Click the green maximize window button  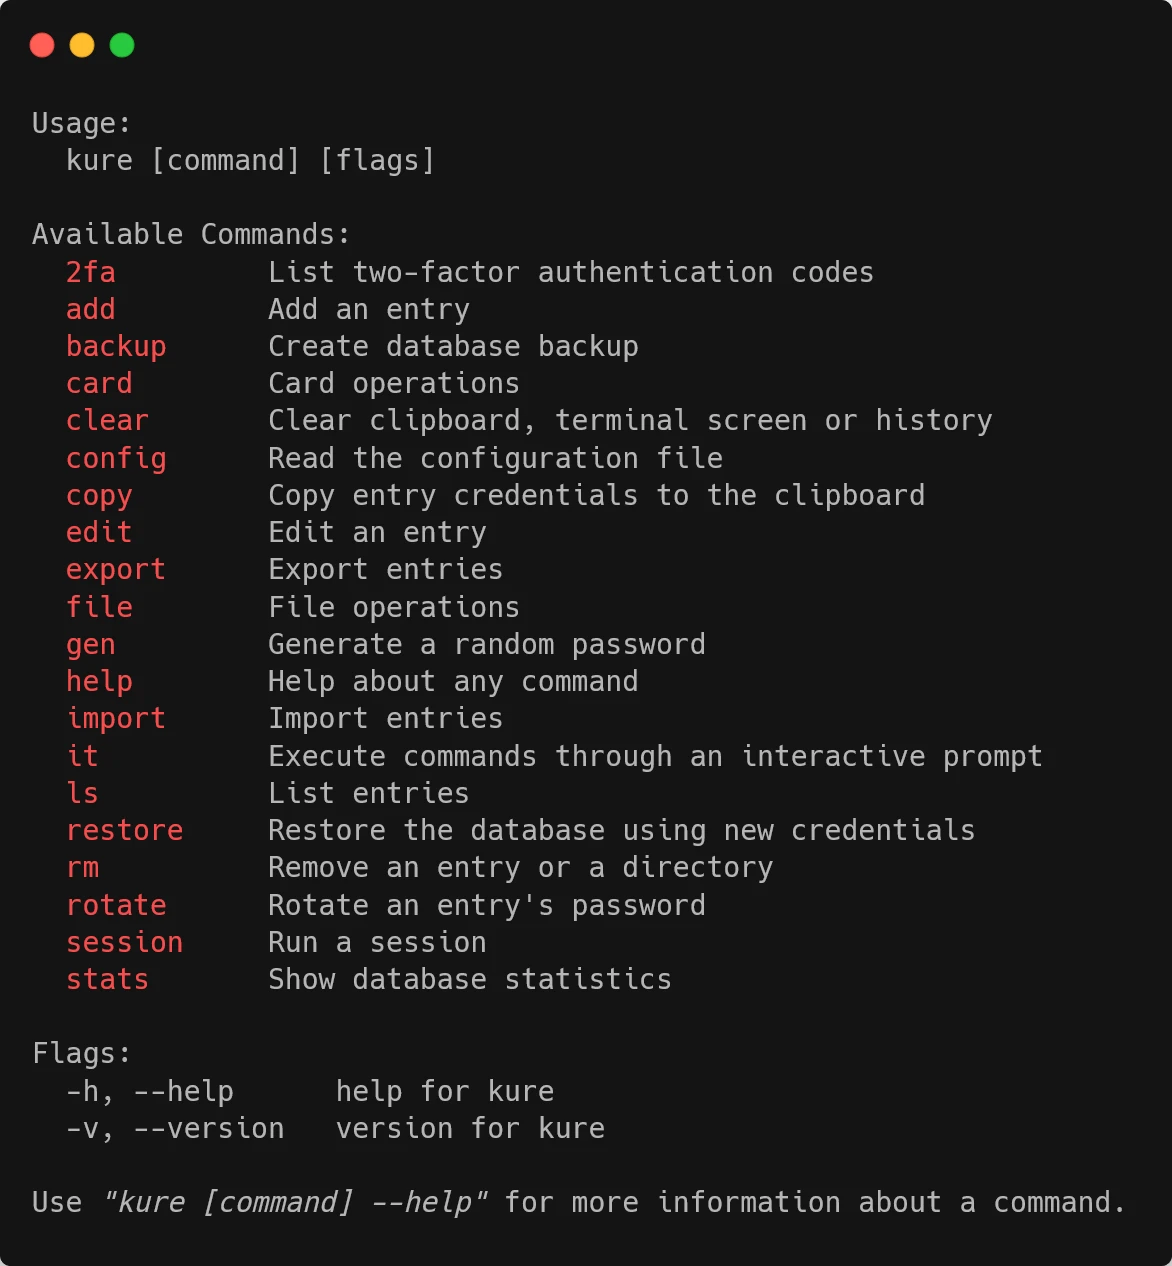(122, 45)
